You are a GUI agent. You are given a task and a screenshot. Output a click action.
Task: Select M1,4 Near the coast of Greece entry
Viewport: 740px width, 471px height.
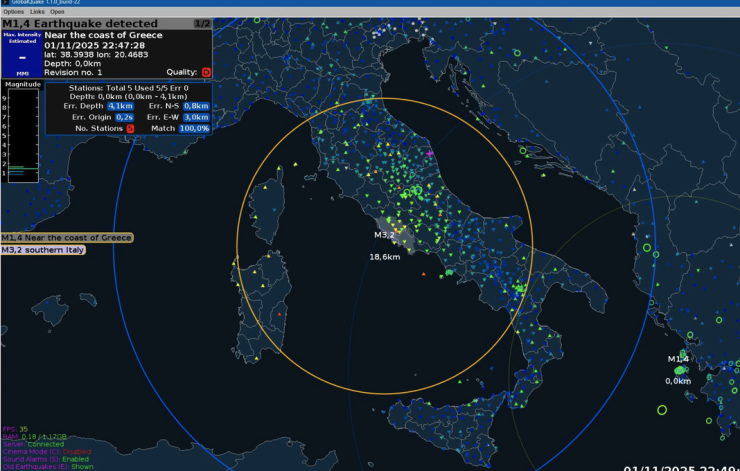tap(67, 238)
